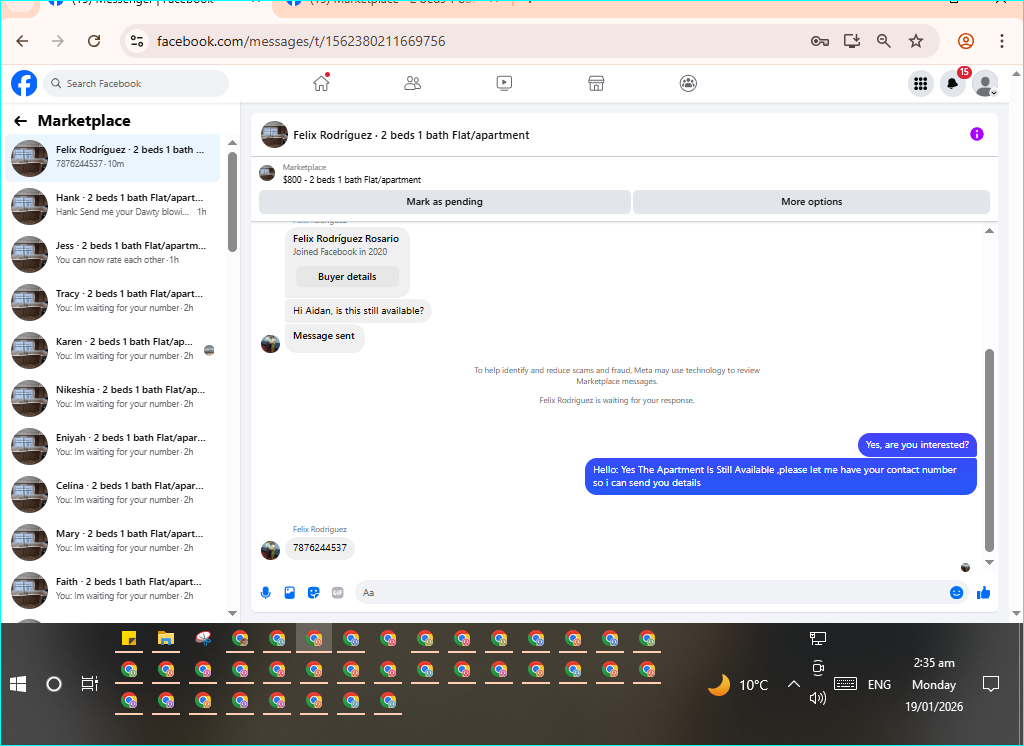Image resolution: width=1024 pixels, height=746 pixels.
Task: Click 'Hi Aidan, is this still available?' message
Action: 359,311
